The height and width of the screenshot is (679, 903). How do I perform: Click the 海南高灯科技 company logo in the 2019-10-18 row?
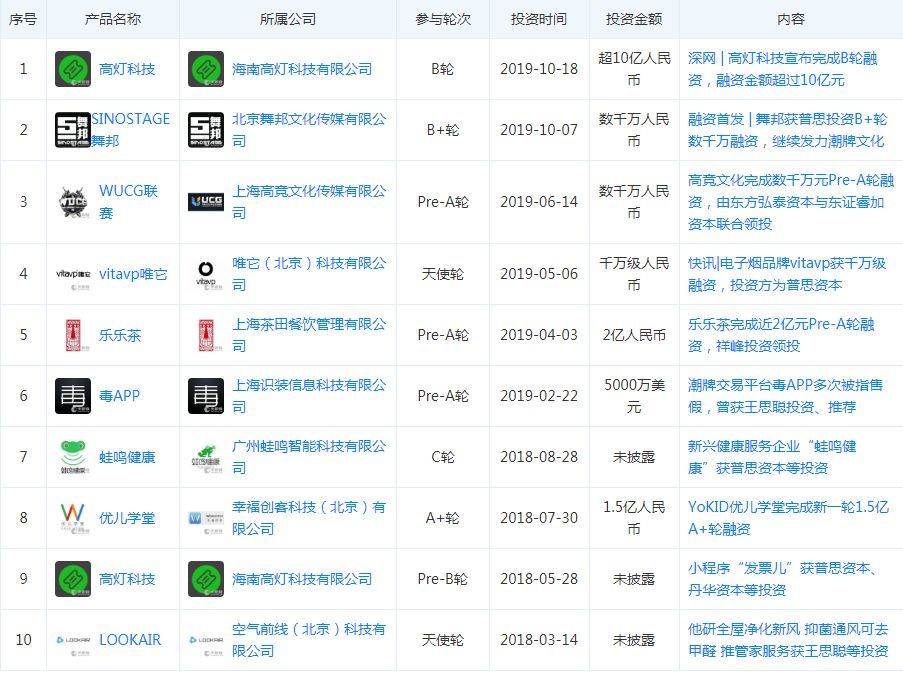coord(206,69)
